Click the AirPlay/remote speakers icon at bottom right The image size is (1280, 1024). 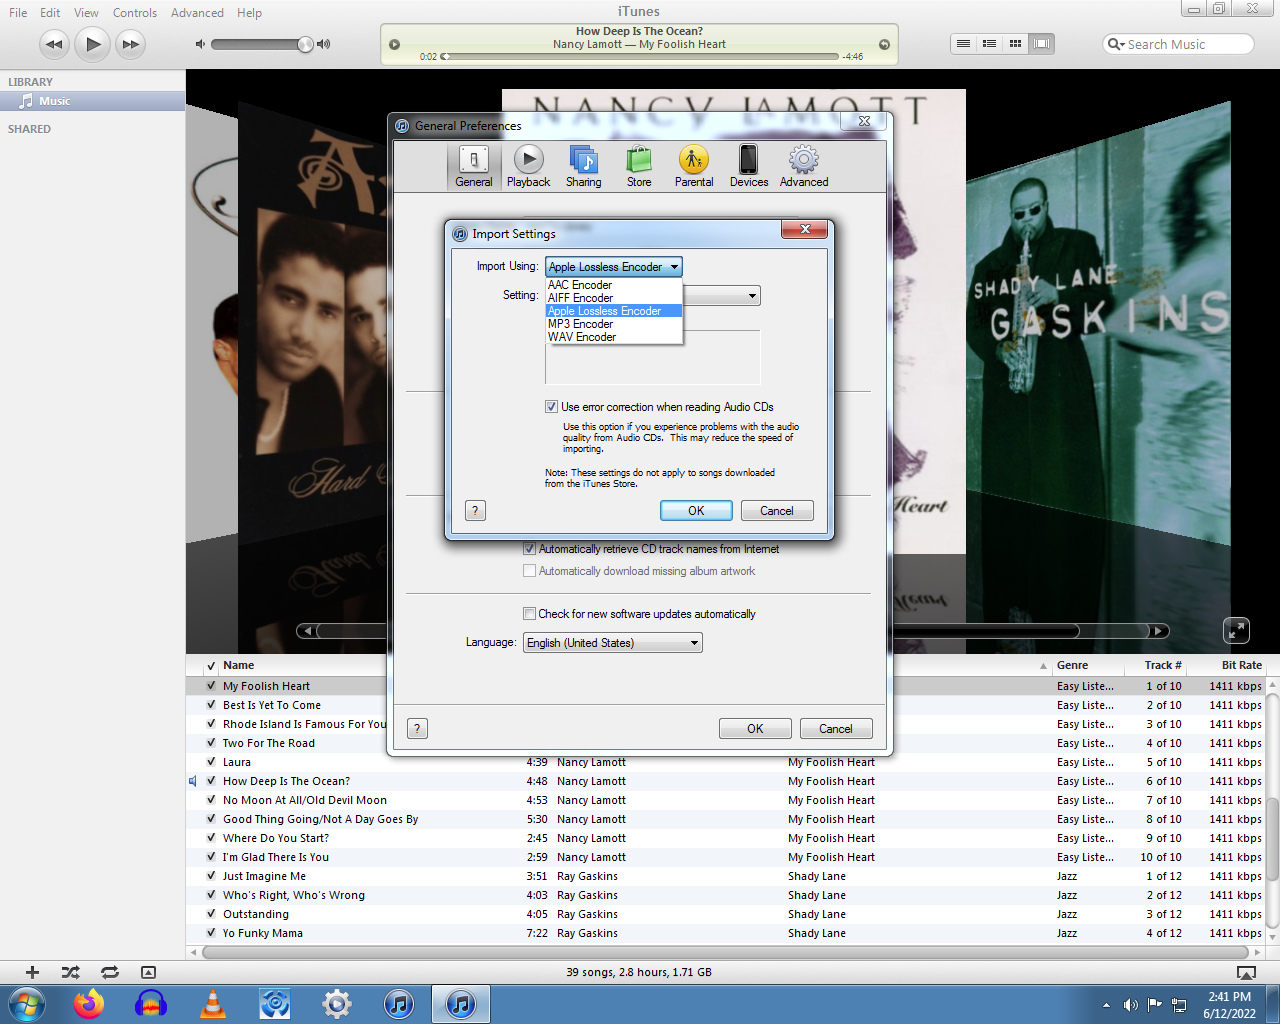pyautogui.click(x=1246, y=972)
